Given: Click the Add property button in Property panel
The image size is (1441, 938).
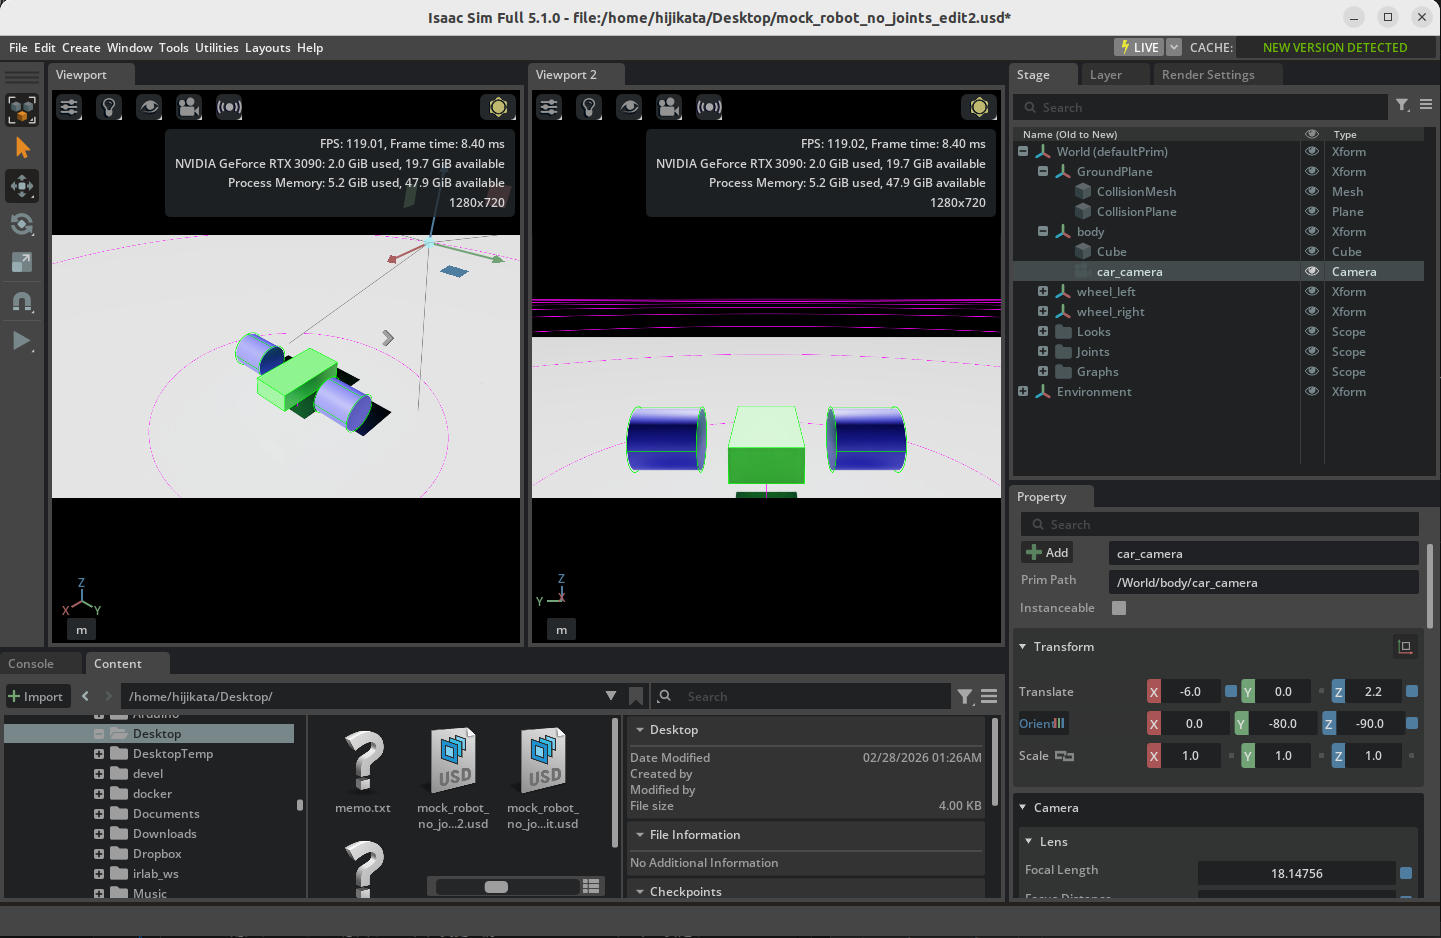Looking at the screenshot, I should pos(1046,551).
